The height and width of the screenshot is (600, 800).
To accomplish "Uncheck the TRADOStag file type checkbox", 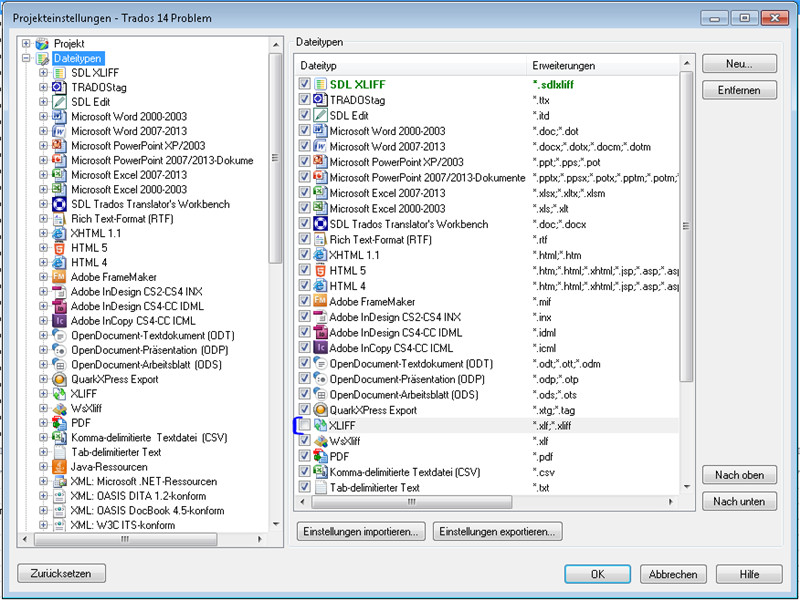I will [x=305, y=99].
